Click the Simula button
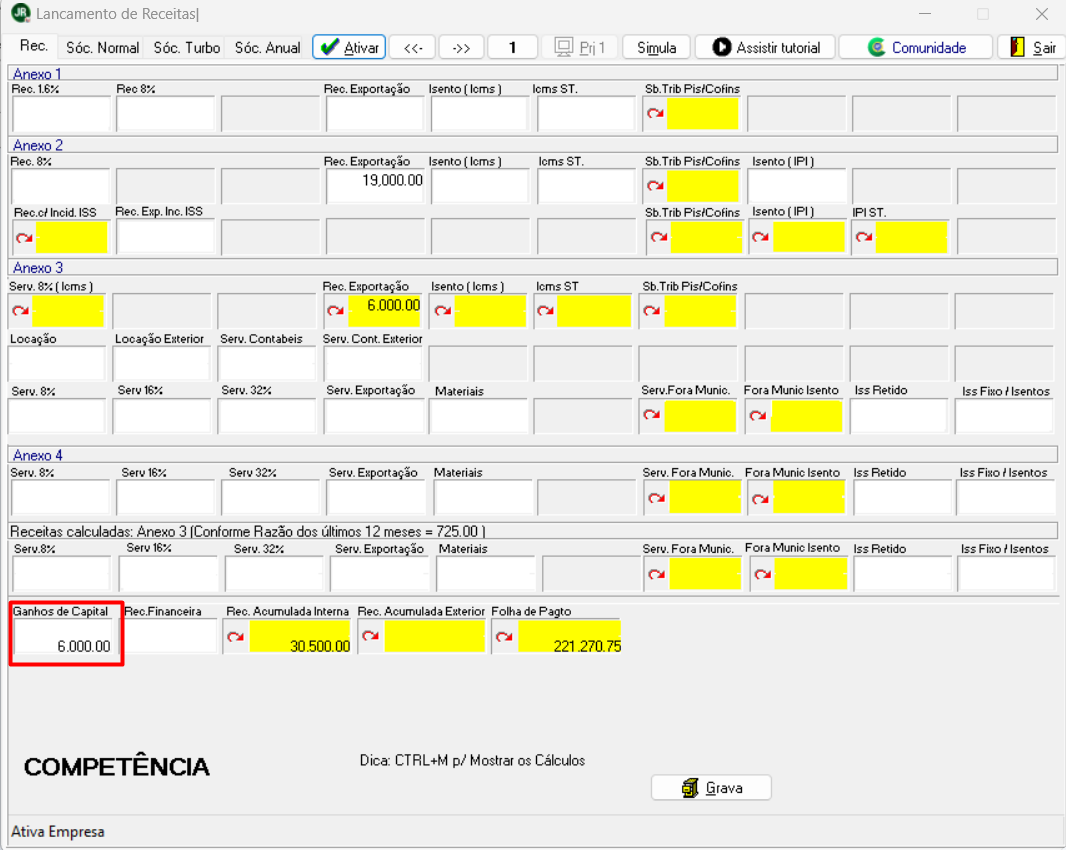This screenshot has width=1066, height=850. [x=657, y=48]
